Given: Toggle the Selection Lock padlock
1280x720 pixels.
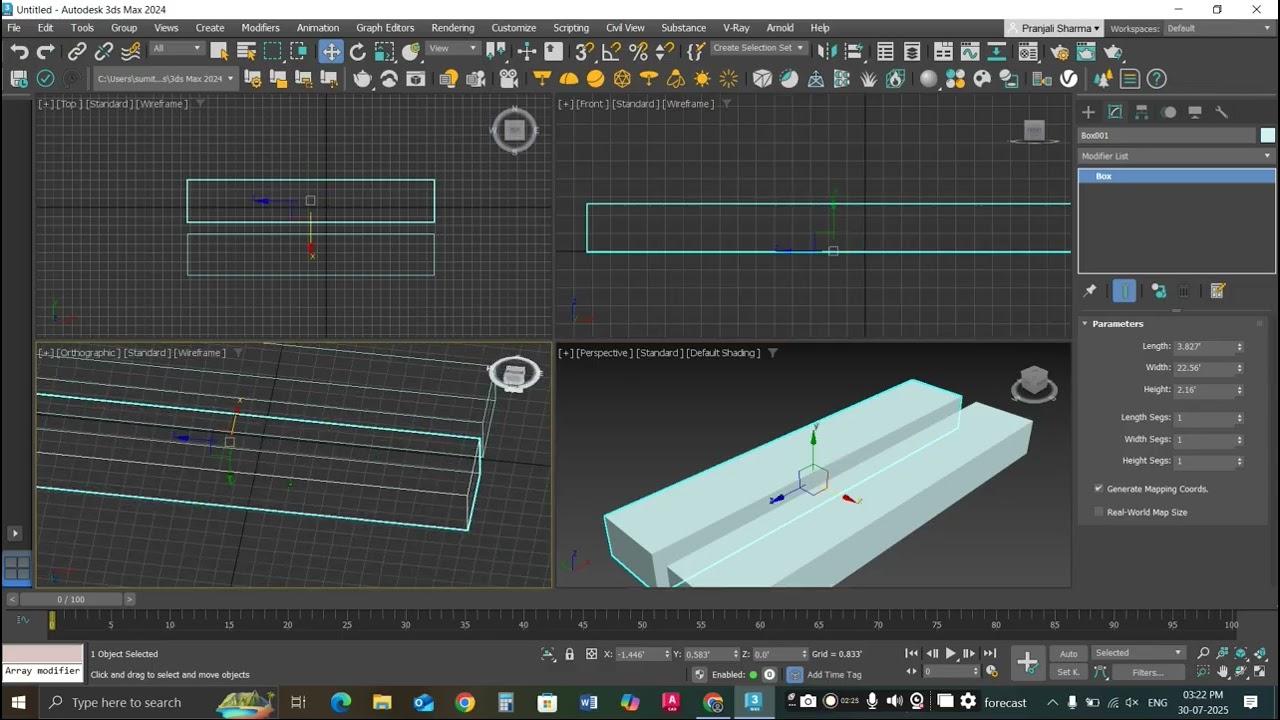Looking at the screenshot, I should pos(569,654).
